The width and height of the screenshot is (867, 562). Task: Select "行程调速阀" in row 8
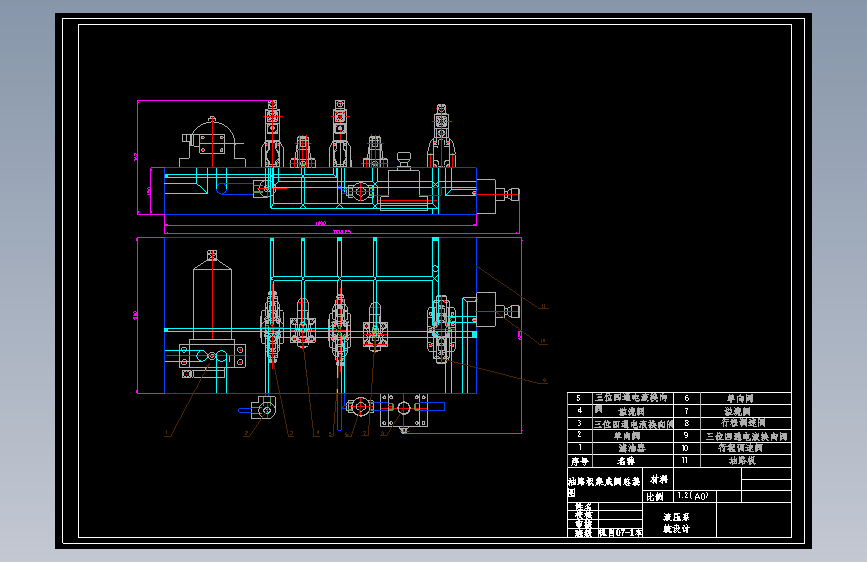point(743,423)
